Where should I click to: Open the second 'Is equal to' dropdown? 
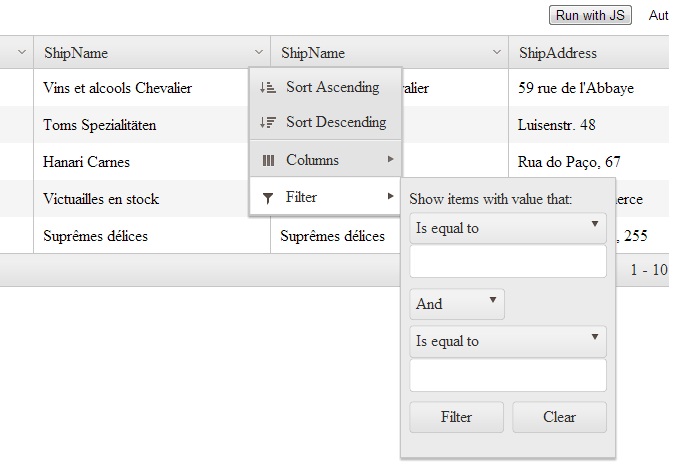[508, 341]
